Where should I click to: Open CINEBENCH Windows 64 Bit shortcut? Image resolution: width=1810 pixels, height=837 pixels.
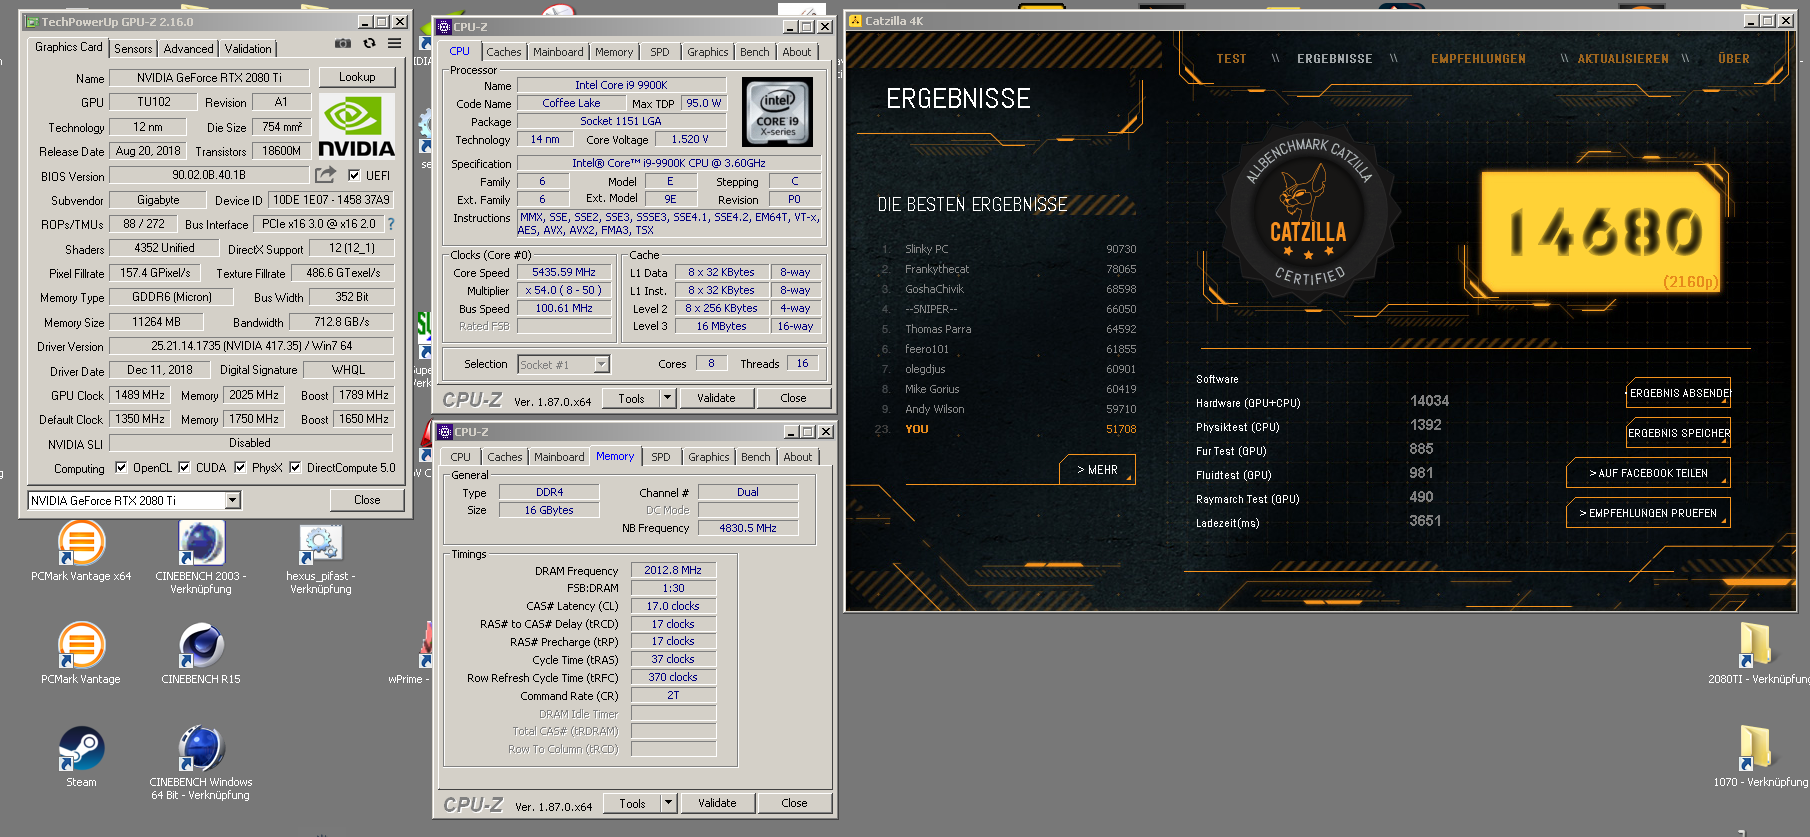click(201, 763)
